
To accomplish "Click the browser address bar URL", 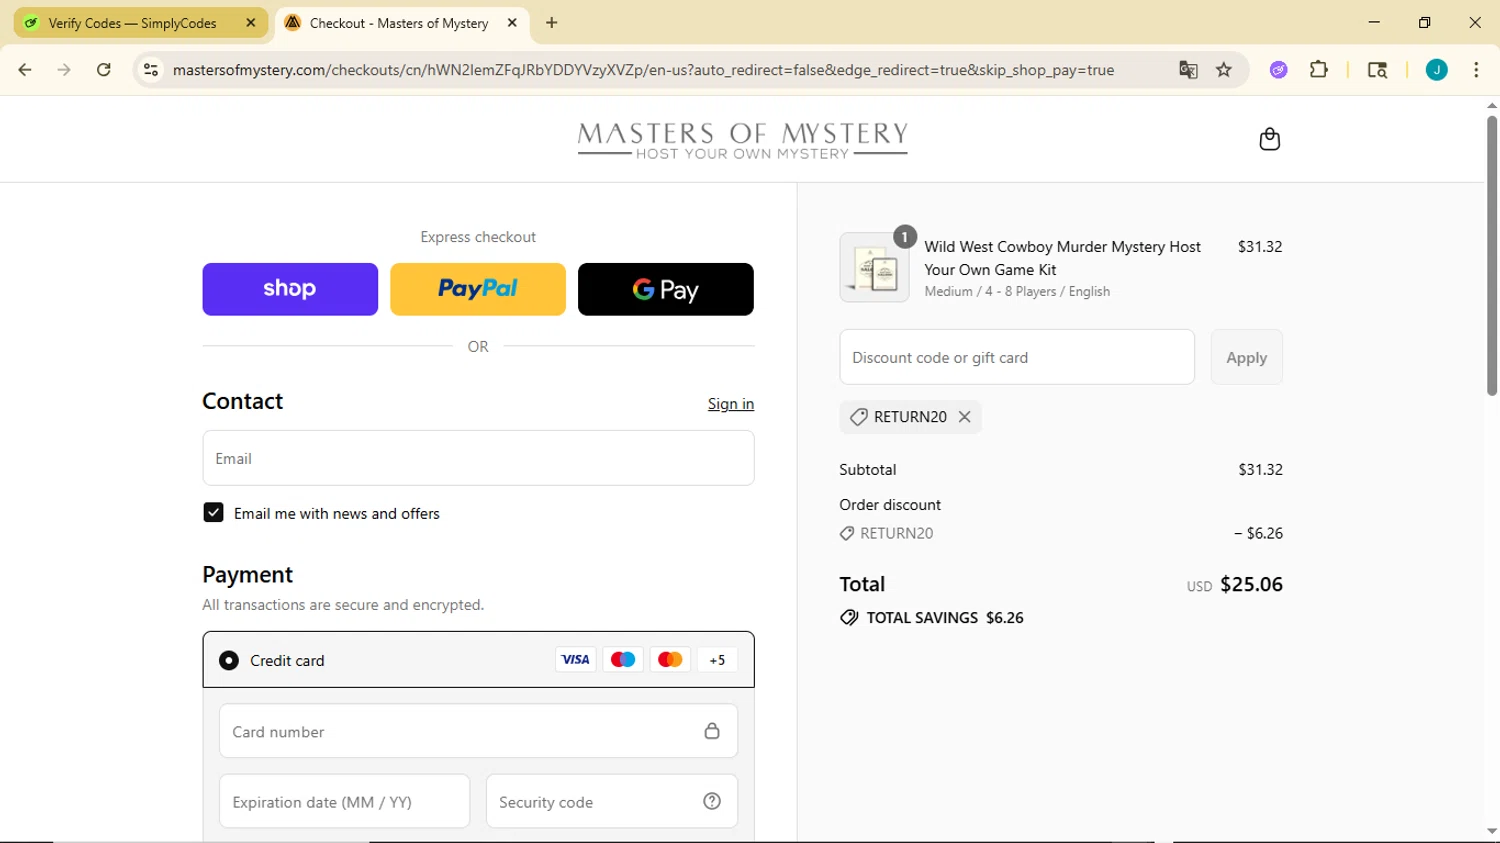I will 643,70.
